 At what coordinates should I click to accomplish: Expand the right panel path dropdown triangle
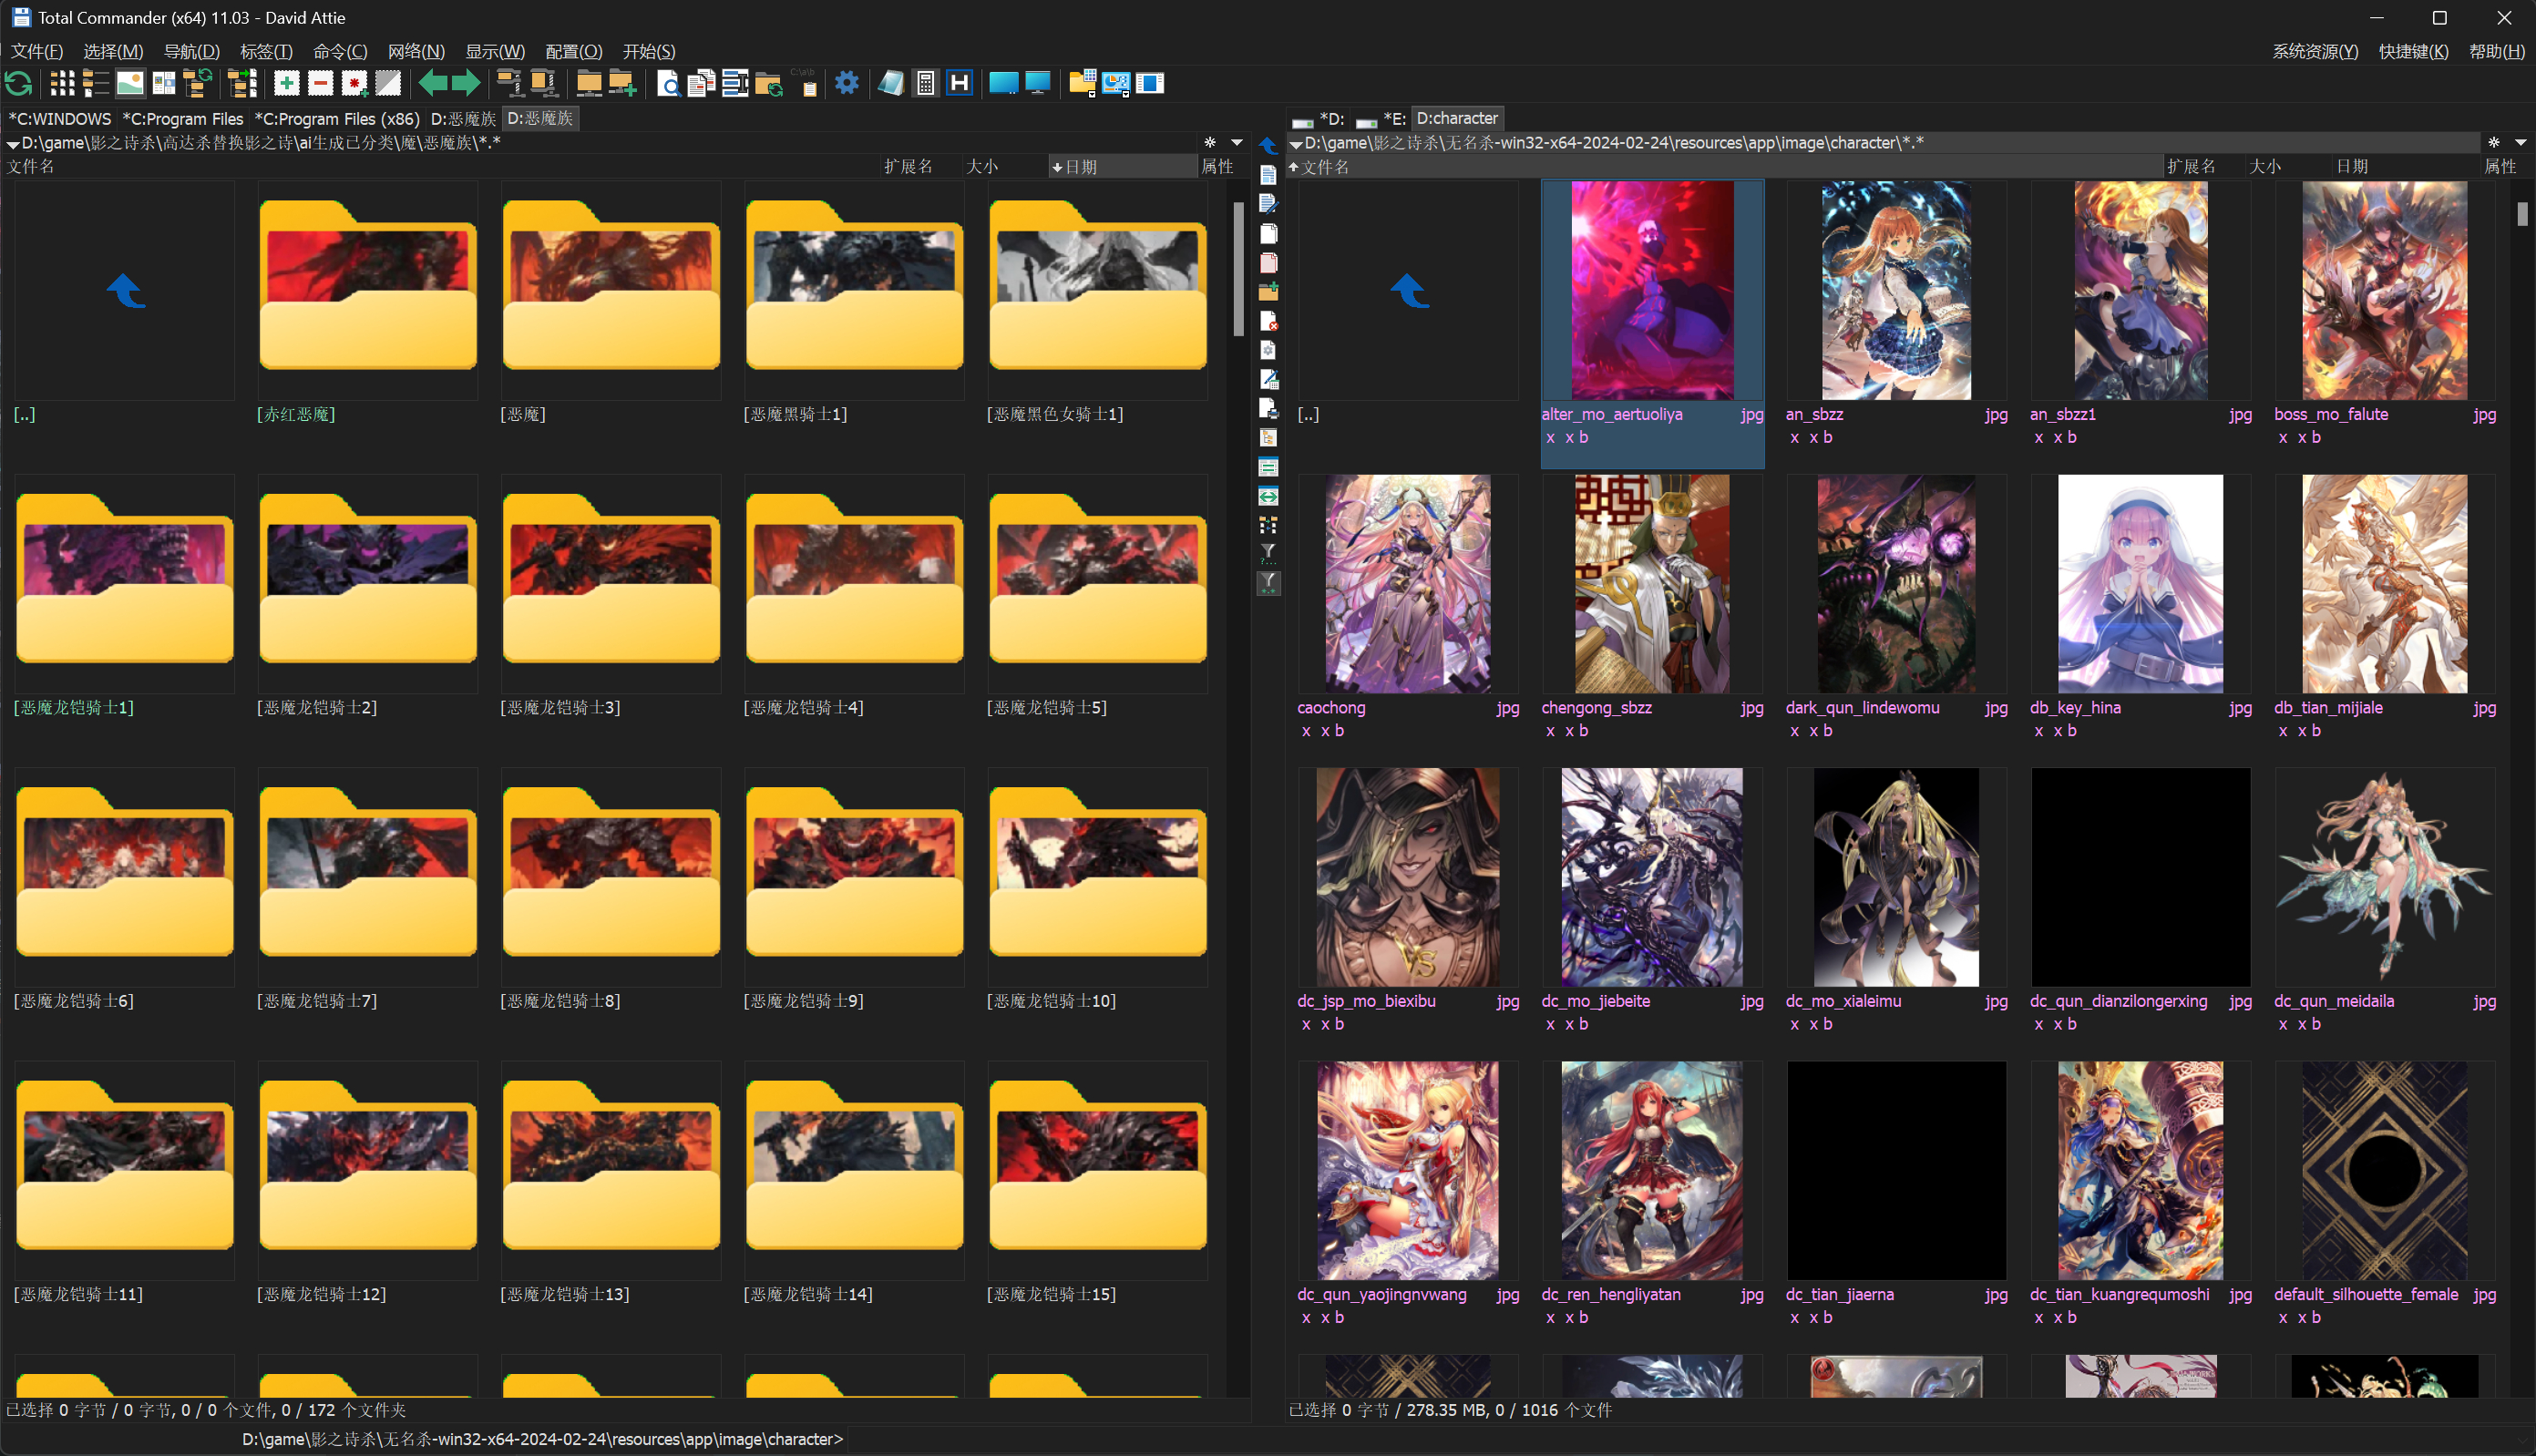pos(1296,144)
